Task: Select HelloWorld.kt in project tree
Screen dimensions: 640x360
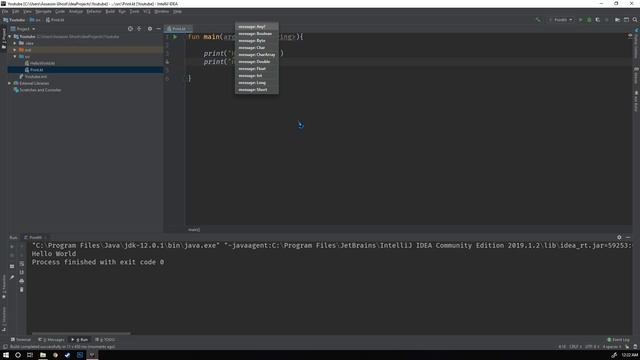Action: coord(40,63)
